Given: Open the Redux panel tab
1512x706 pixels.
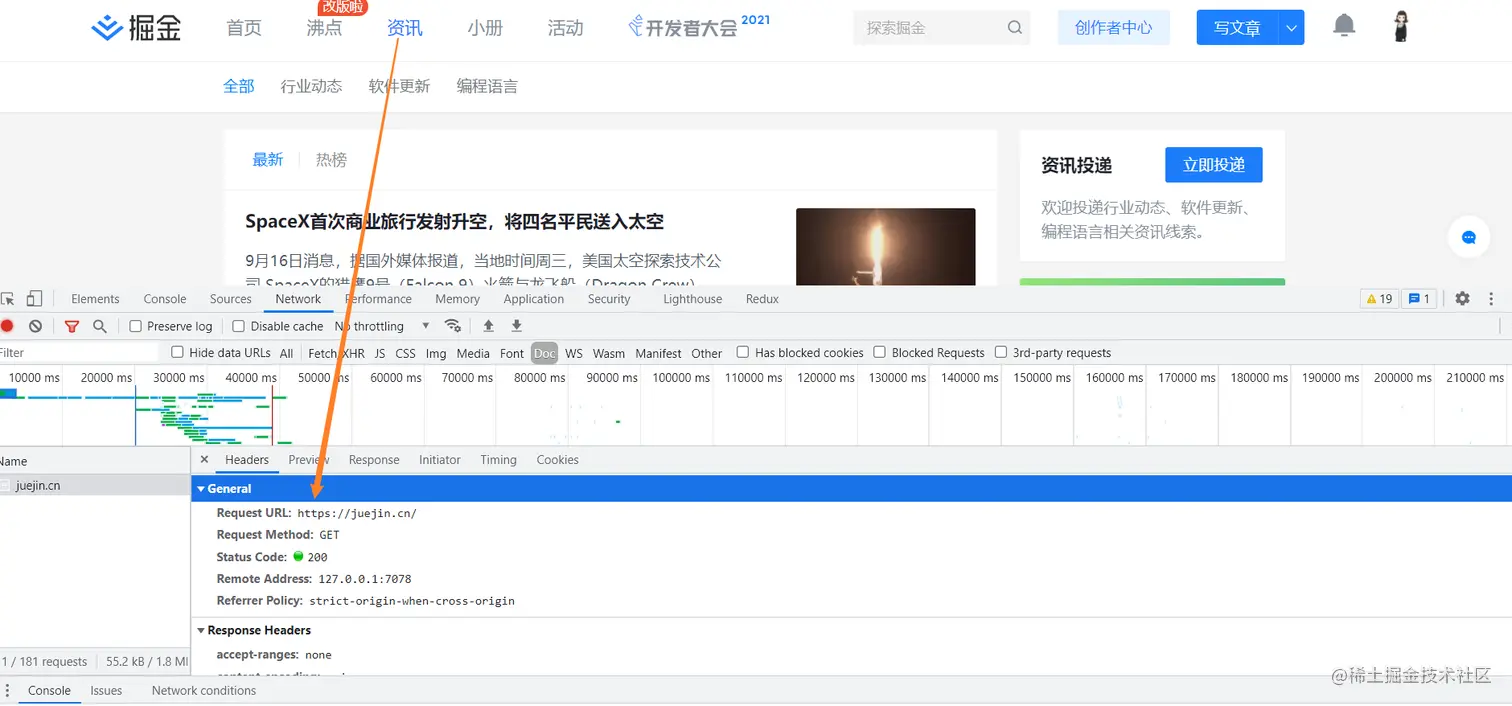Looking at the screenshot, I should [x=762, y=299].
